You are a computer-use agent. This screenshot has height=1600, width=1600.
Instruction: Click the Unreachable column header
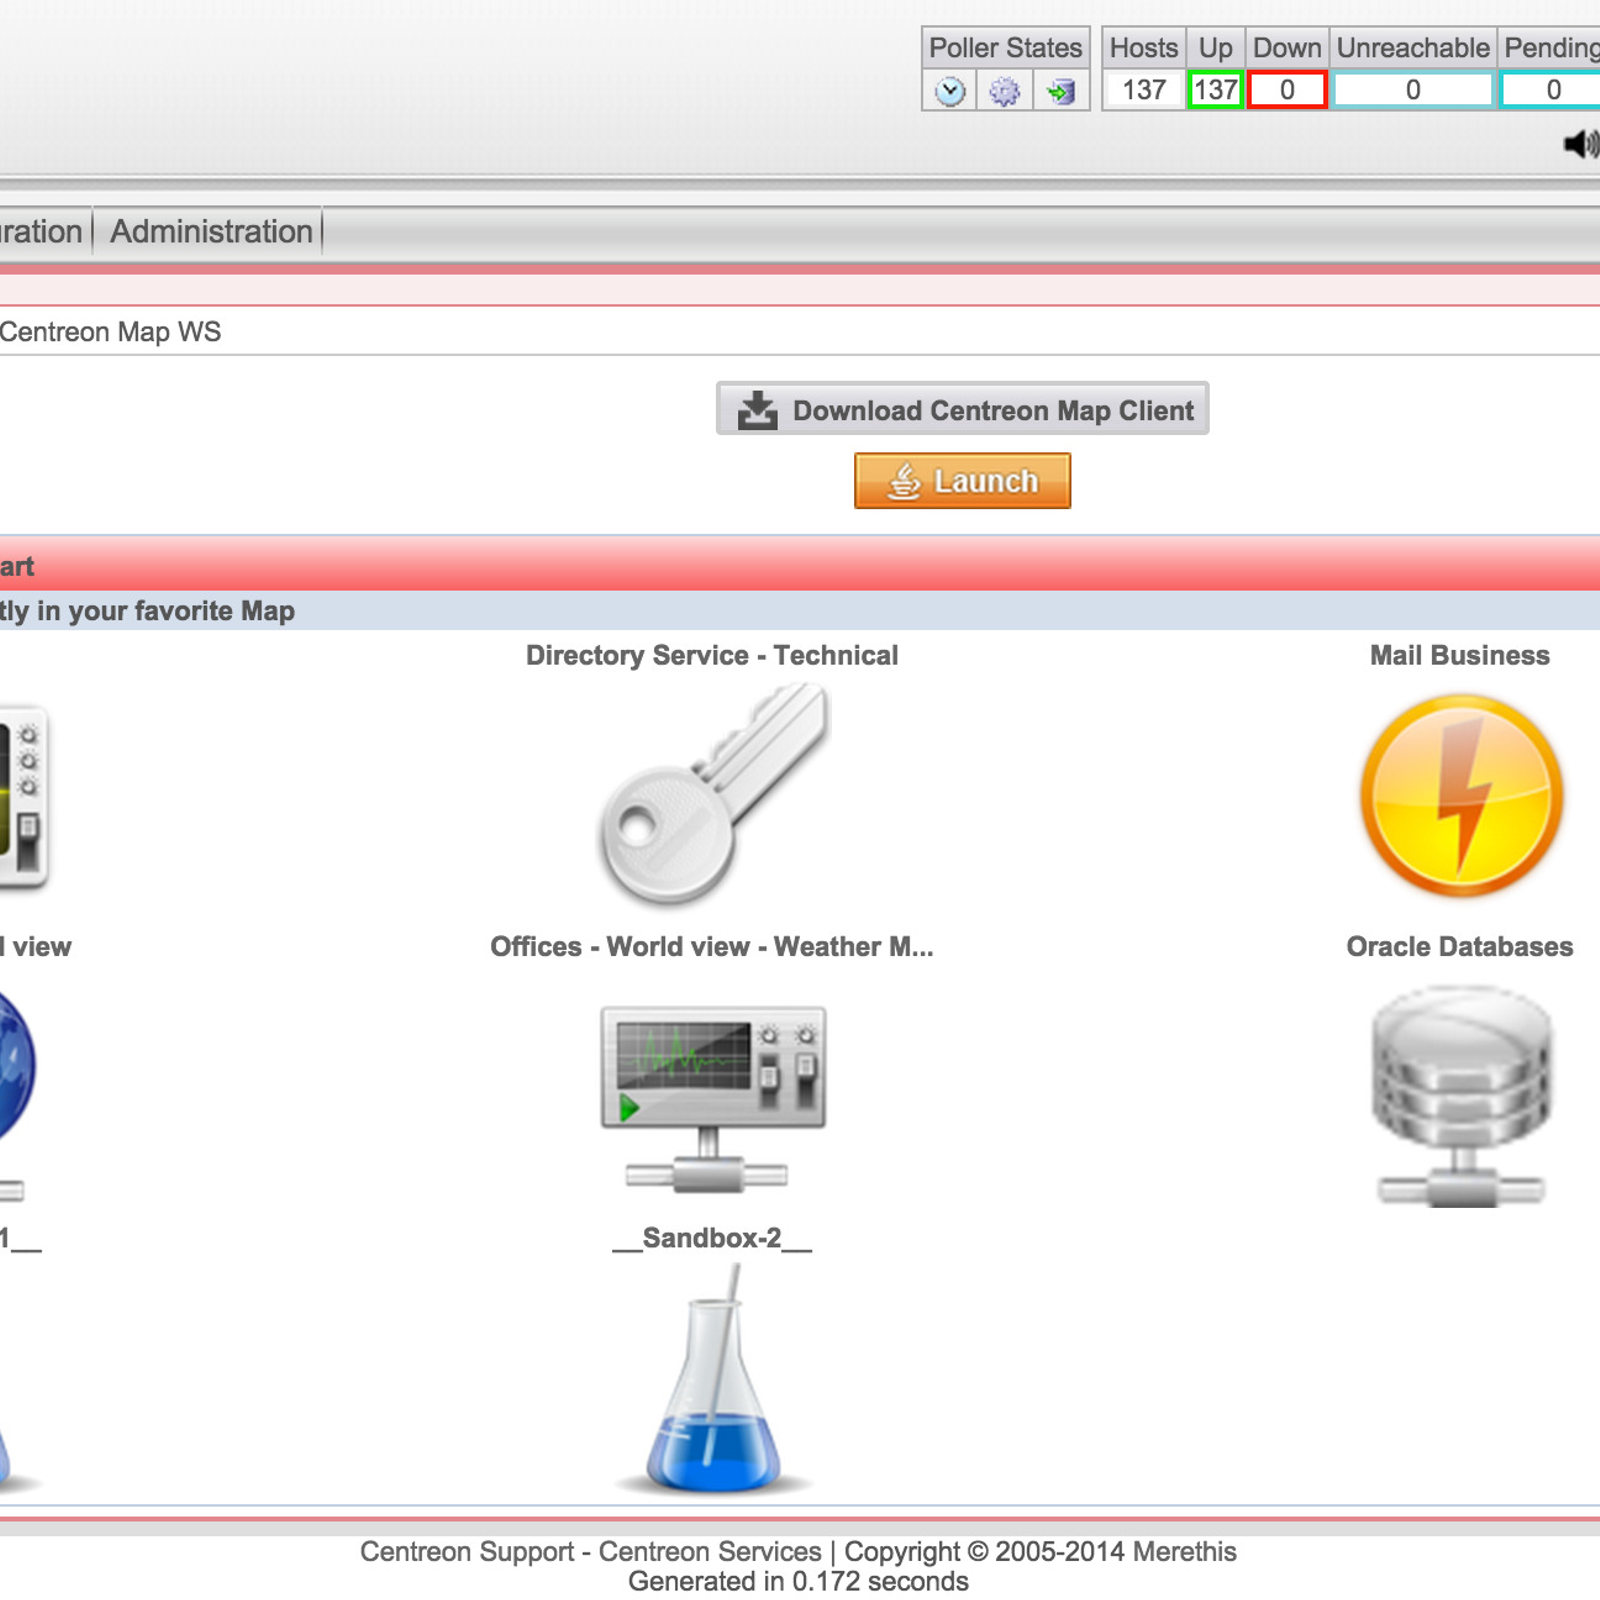coord(1413,48)
